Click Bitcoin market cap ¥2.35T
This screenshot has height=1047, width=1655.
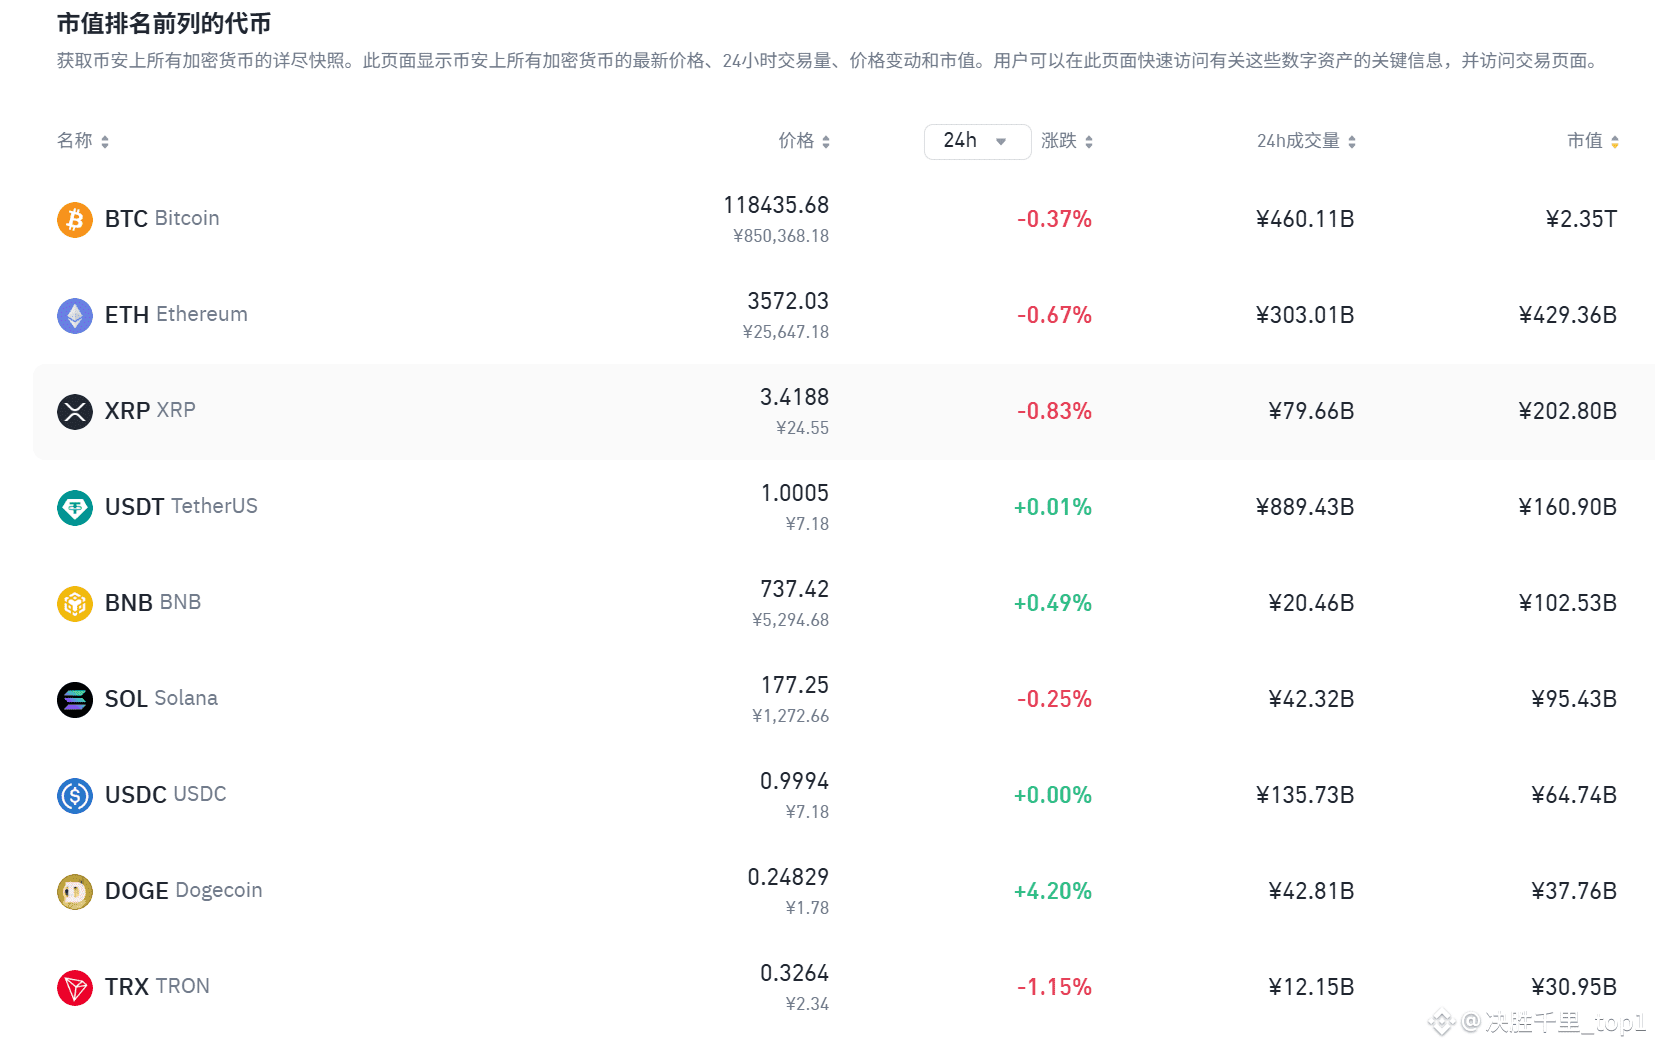[x=1581, y=219]
